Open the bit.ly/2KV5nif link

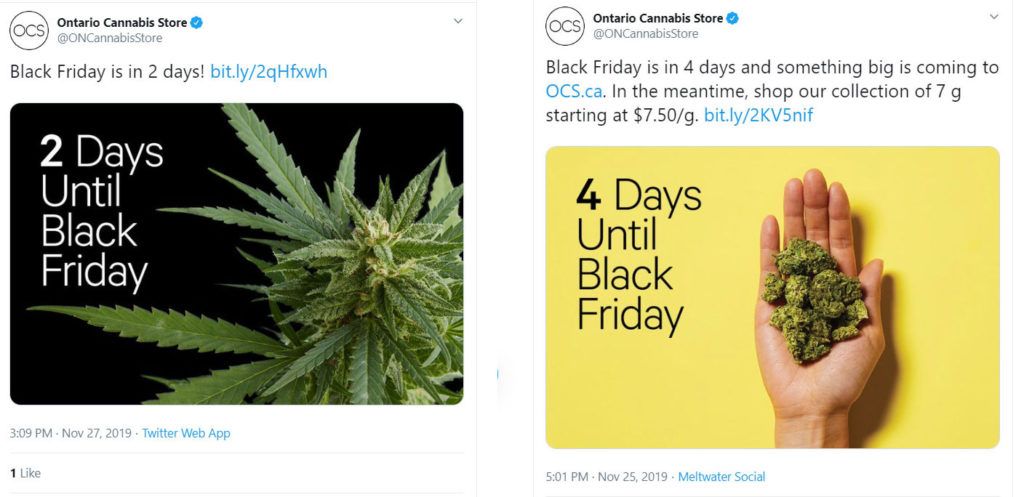click(x=758, y=116)
